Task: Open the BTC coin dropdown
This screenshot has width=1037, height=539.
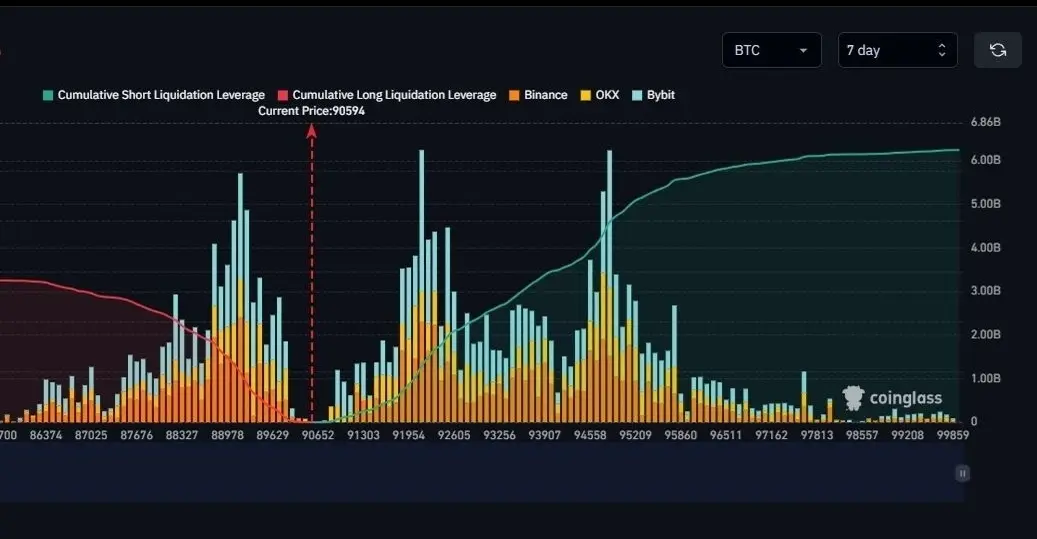Action: (x=772, y=50)
